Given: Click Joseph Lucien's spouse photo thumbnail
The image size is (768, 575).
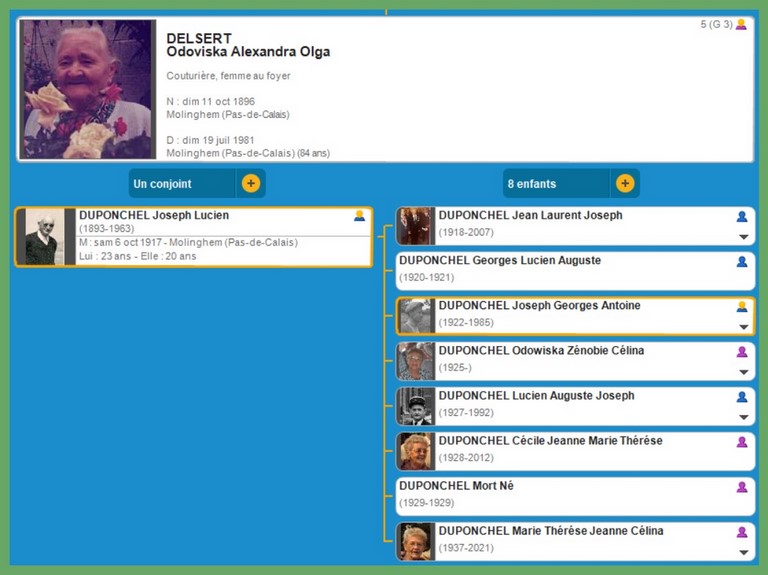Looking at the screenshot, I should [x=44, y=237].
